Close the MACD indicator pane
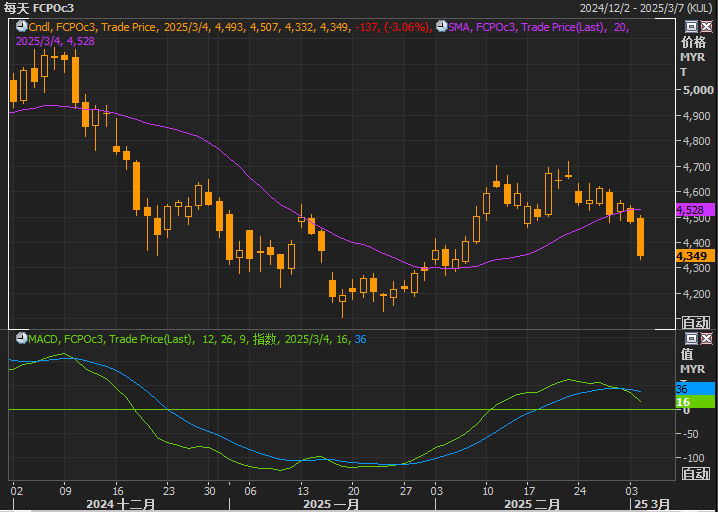718x512 pixels. coord(706,338)
